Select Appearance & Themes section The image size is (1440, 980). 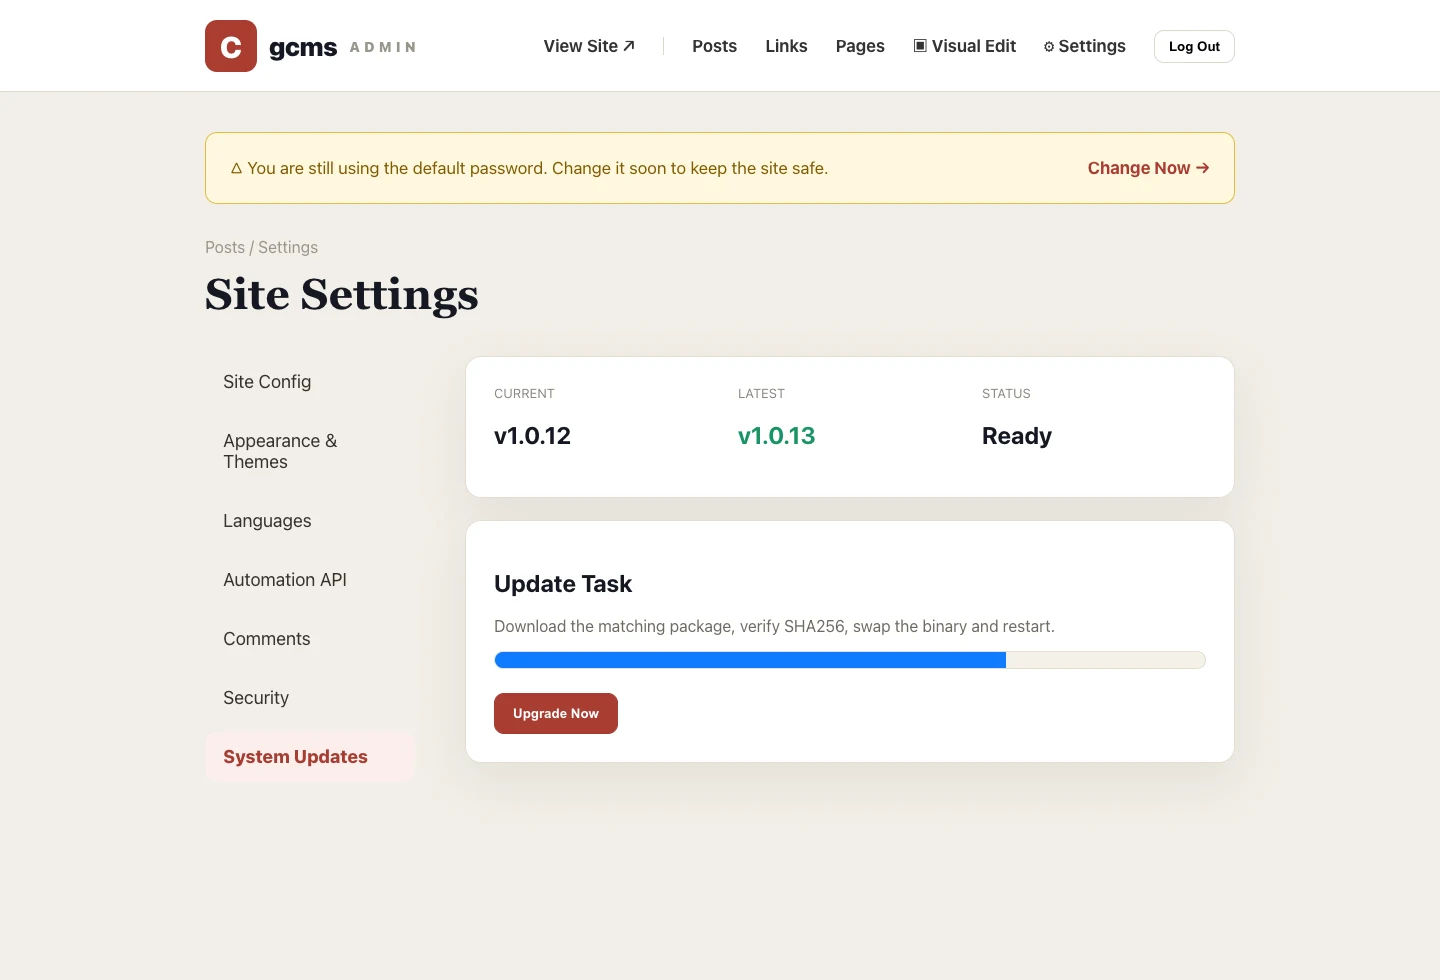[310, 451]
